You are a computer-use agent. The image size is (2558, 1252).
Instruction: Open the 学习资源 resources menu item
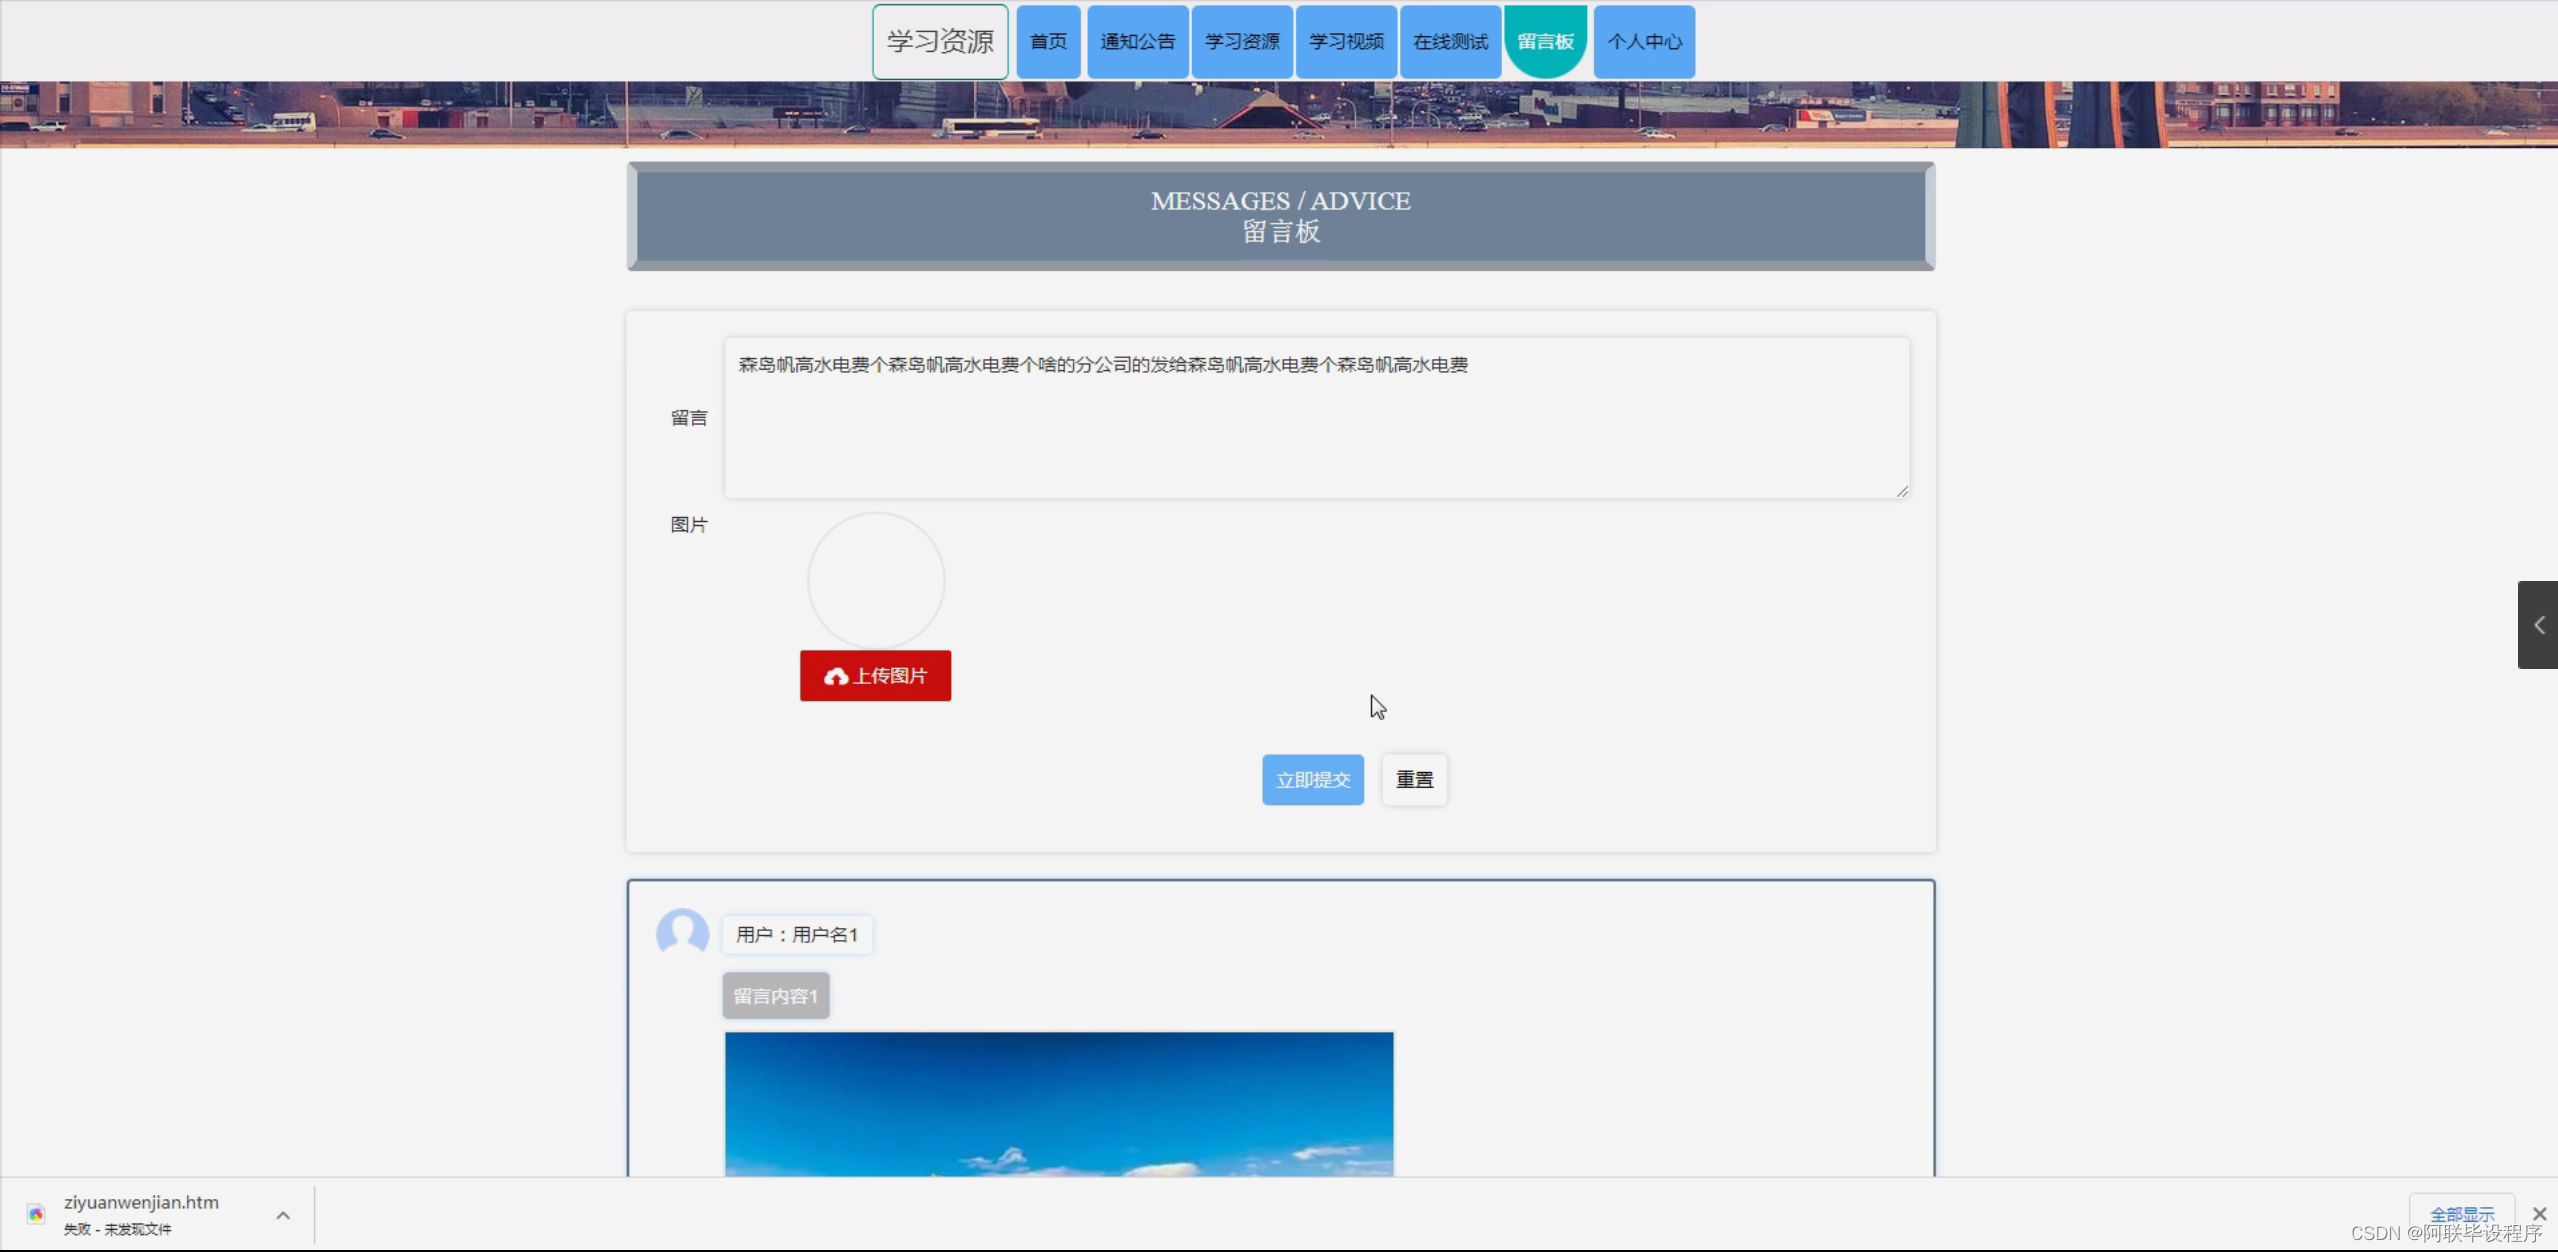1241,41
